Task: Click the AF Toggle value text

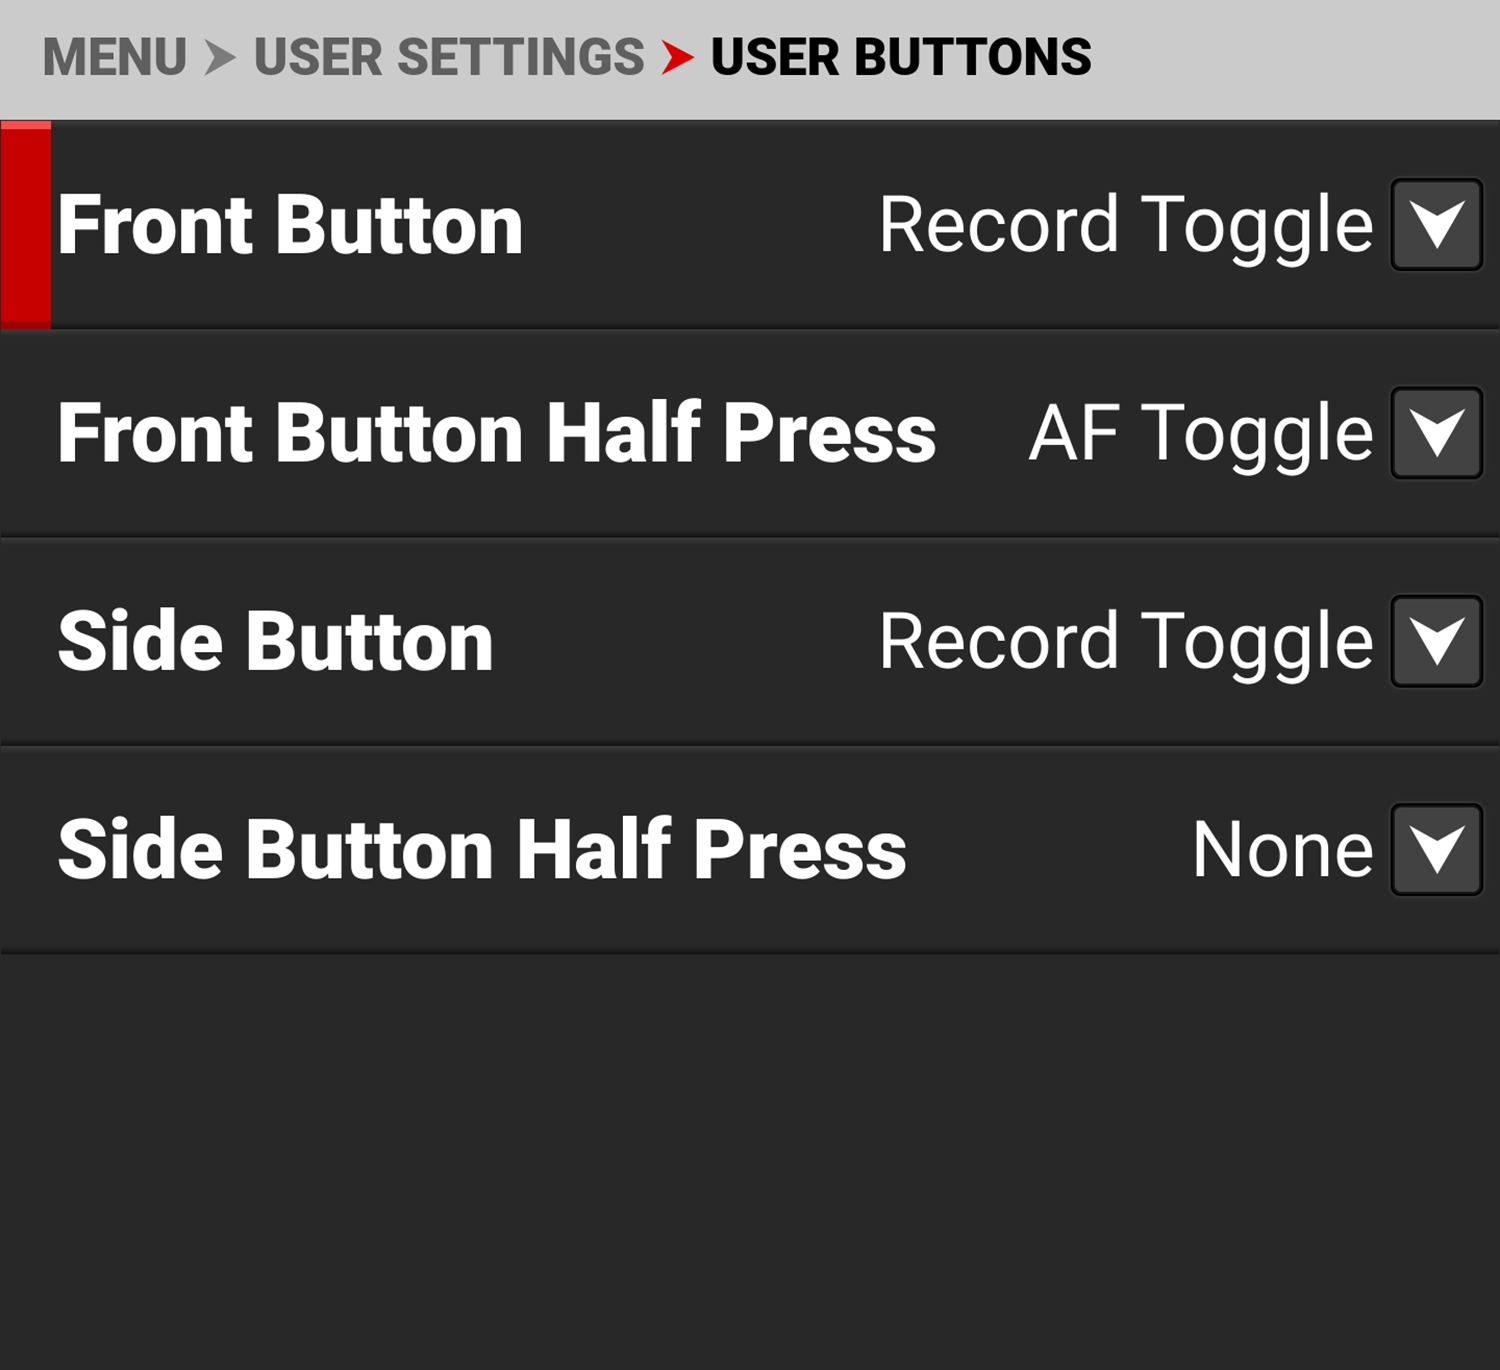Action: [1200, 433]
